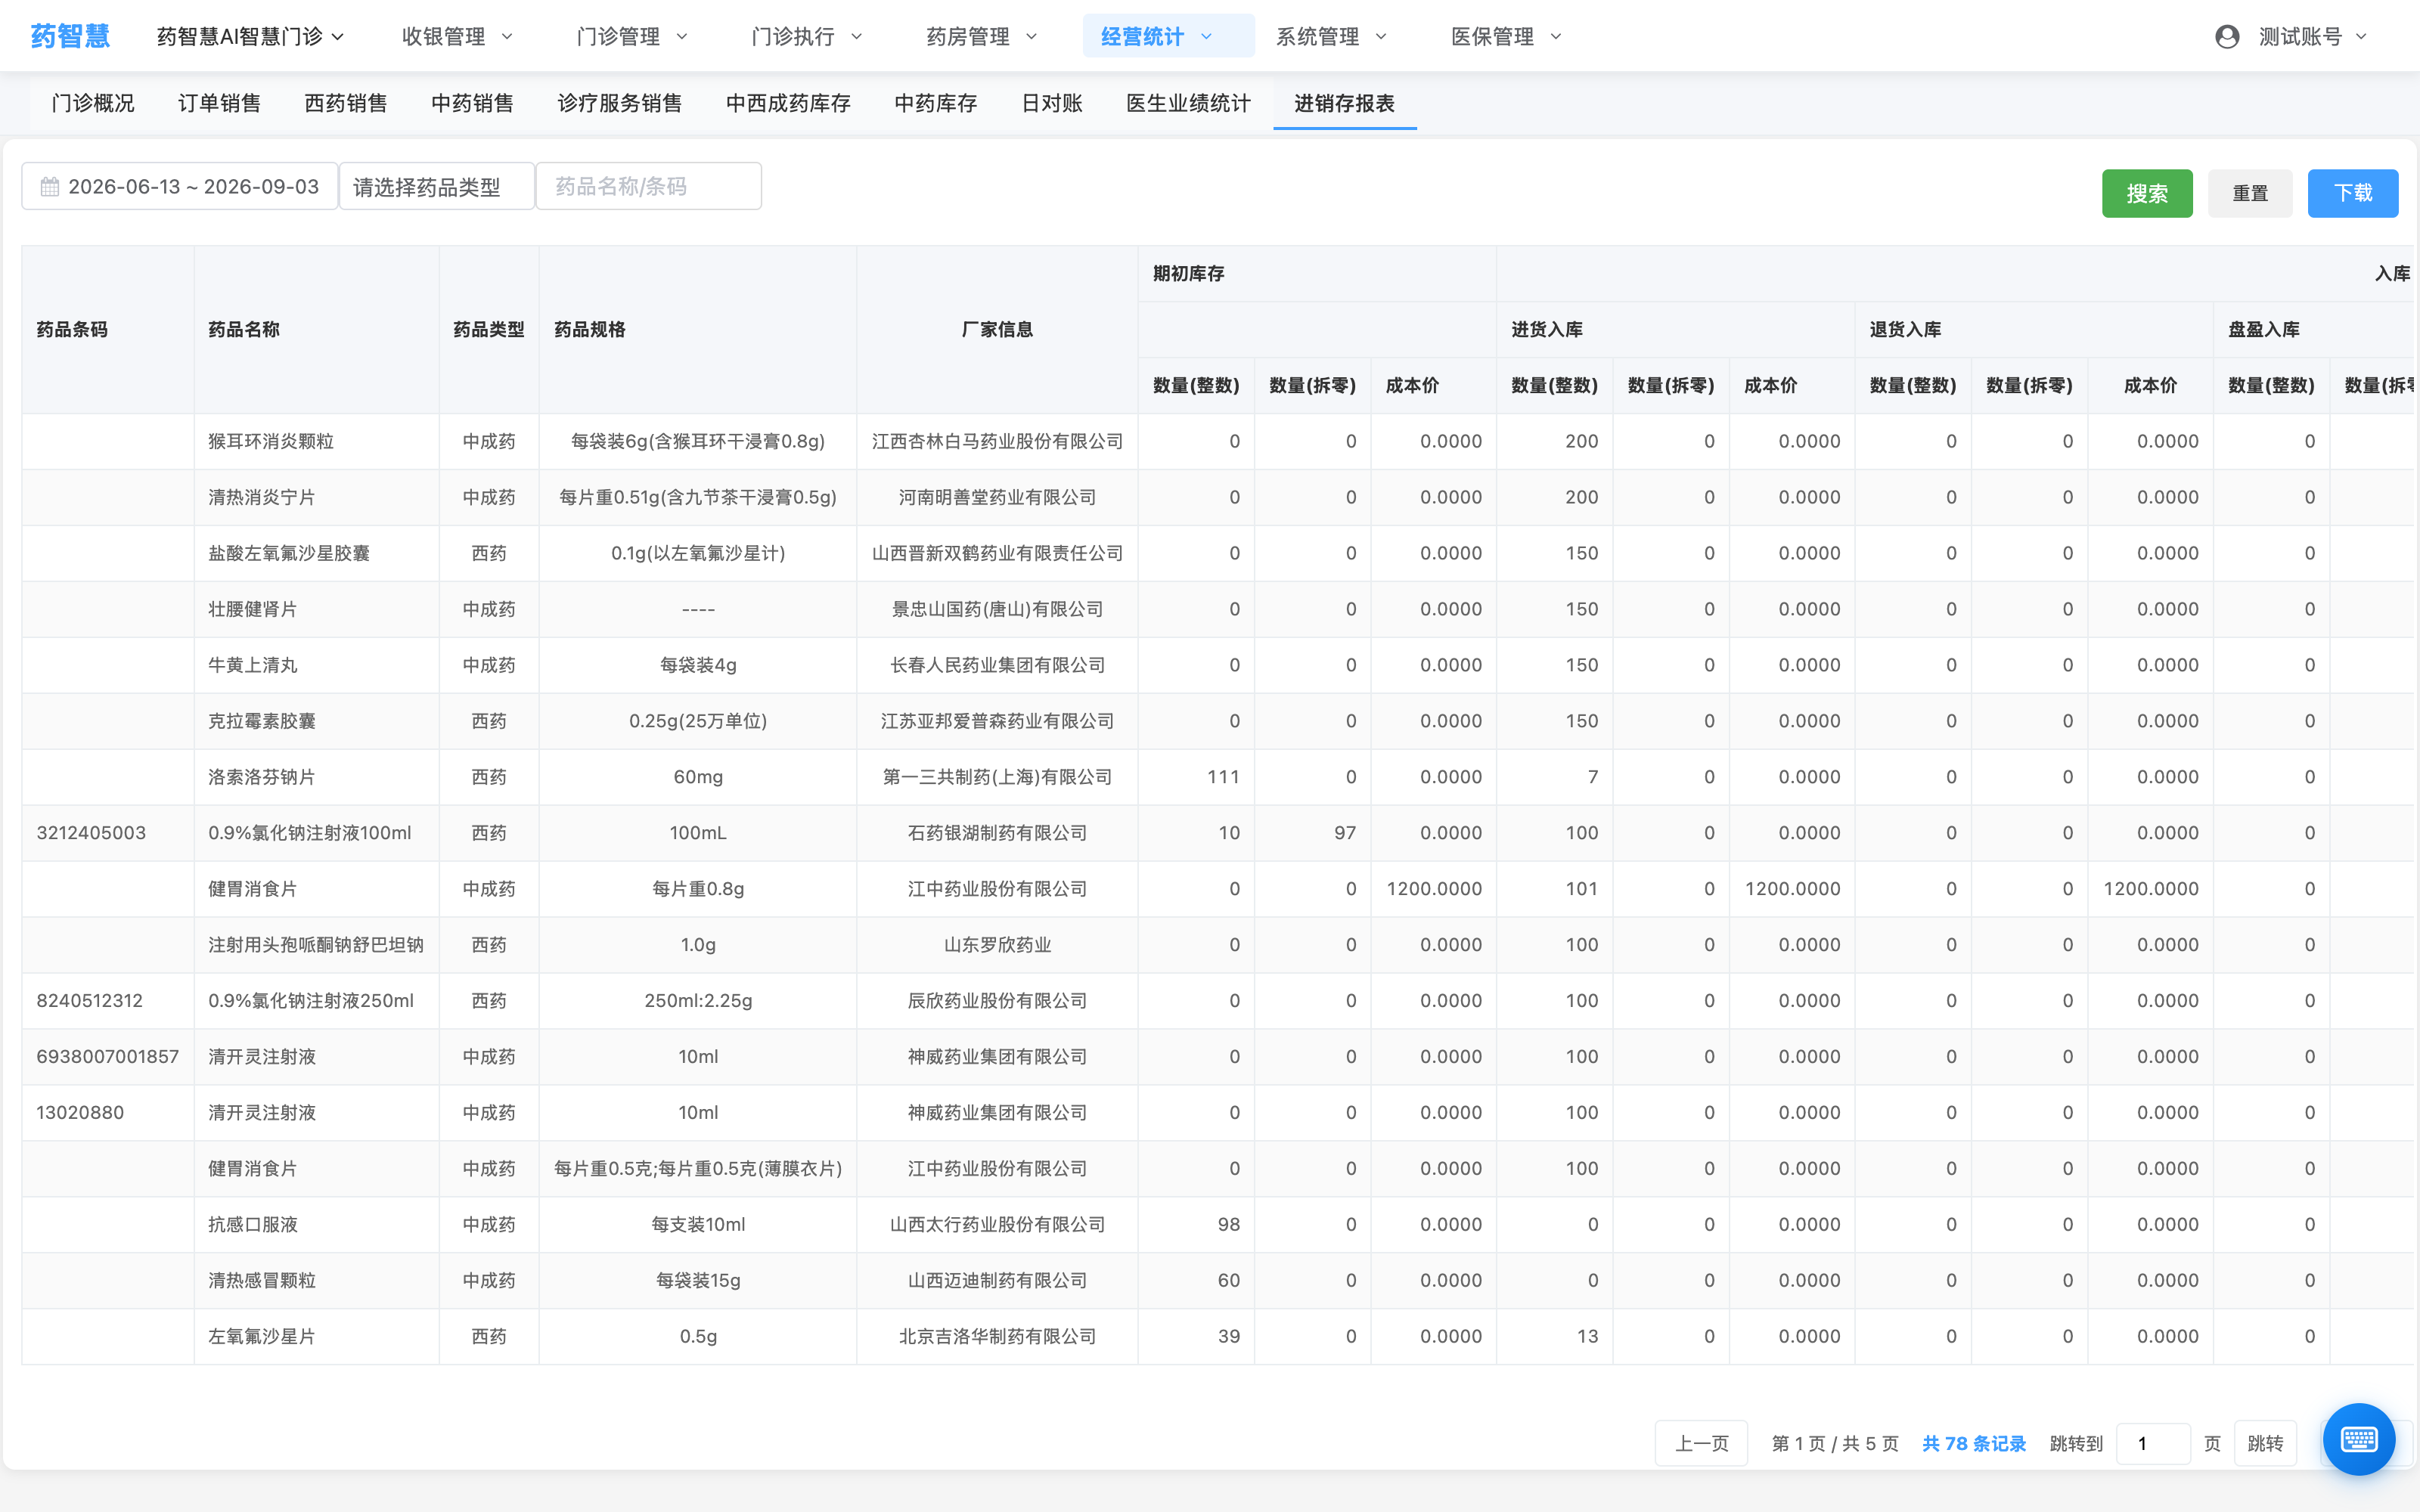Click the date range 2026-06-13 ~ 2026-09-03 field

click(180, 187)
